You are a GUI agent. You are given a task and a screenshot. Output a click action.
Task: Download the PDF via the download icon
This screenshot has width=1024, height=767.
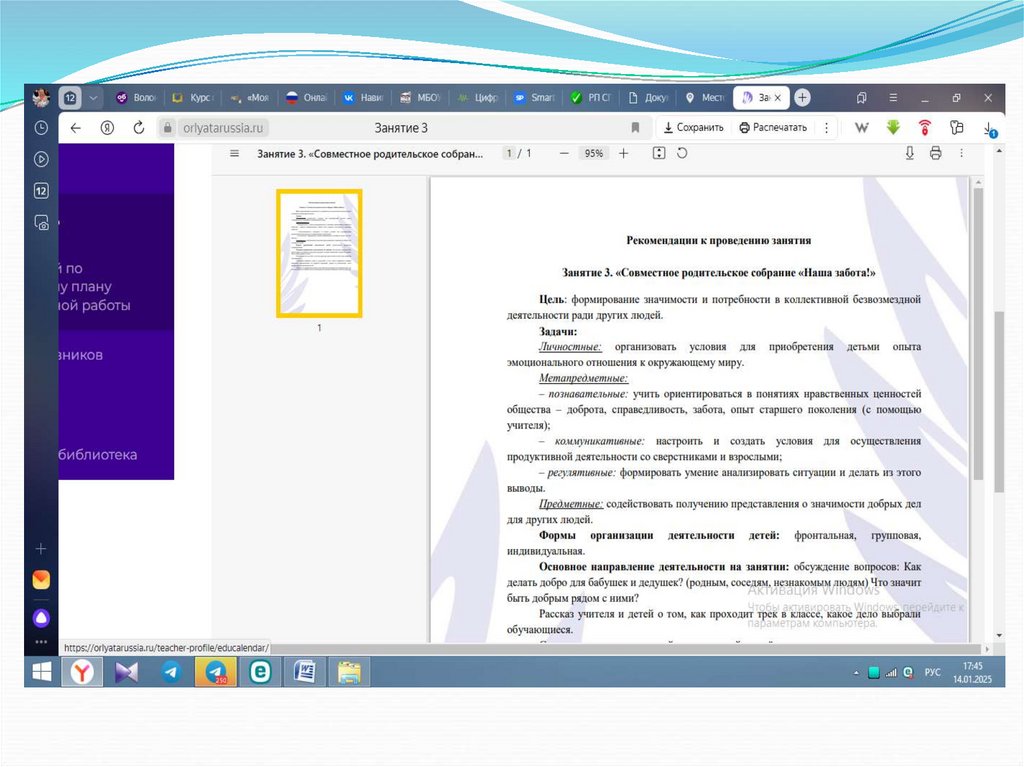[909, 154]
